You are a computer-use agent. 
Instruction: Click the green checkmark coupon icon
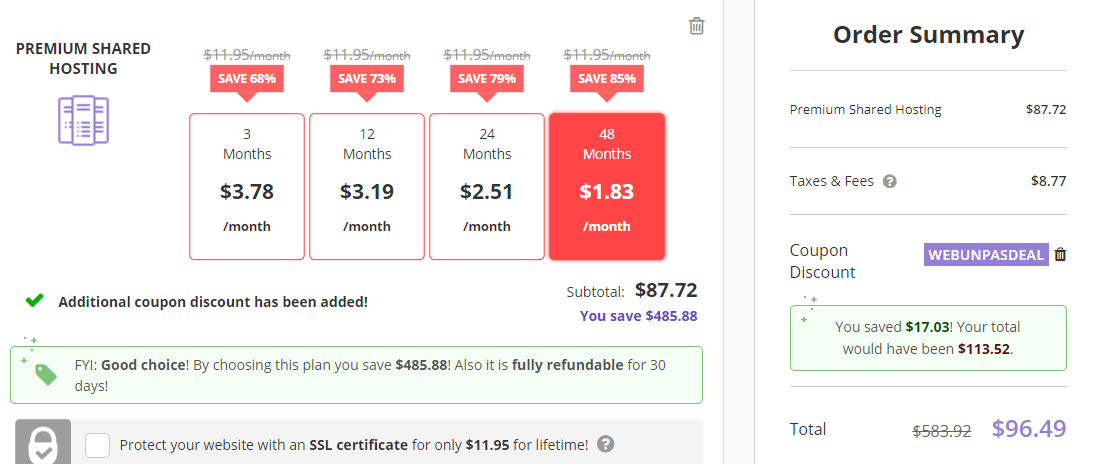tap(35, 300)
